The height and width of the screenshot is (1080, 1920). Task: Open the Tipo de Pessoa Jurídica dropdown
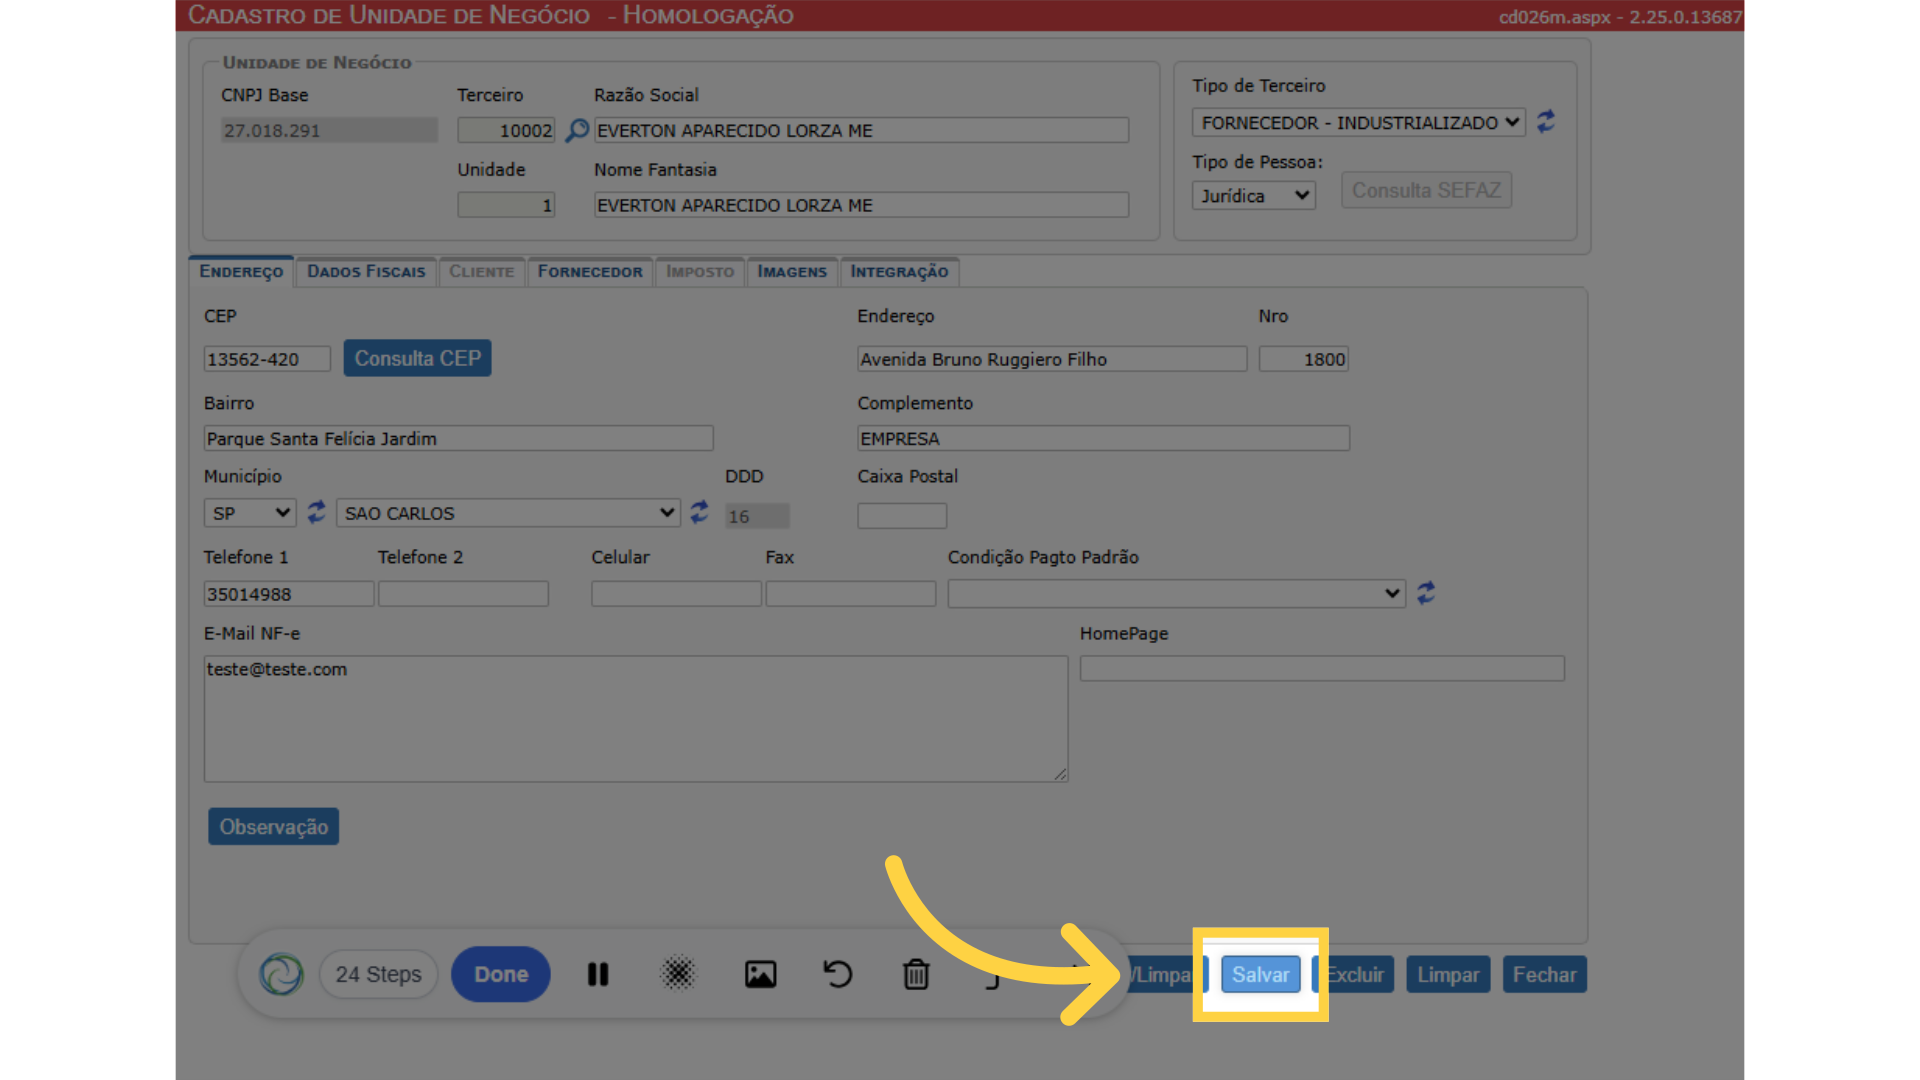(1254, 196)
